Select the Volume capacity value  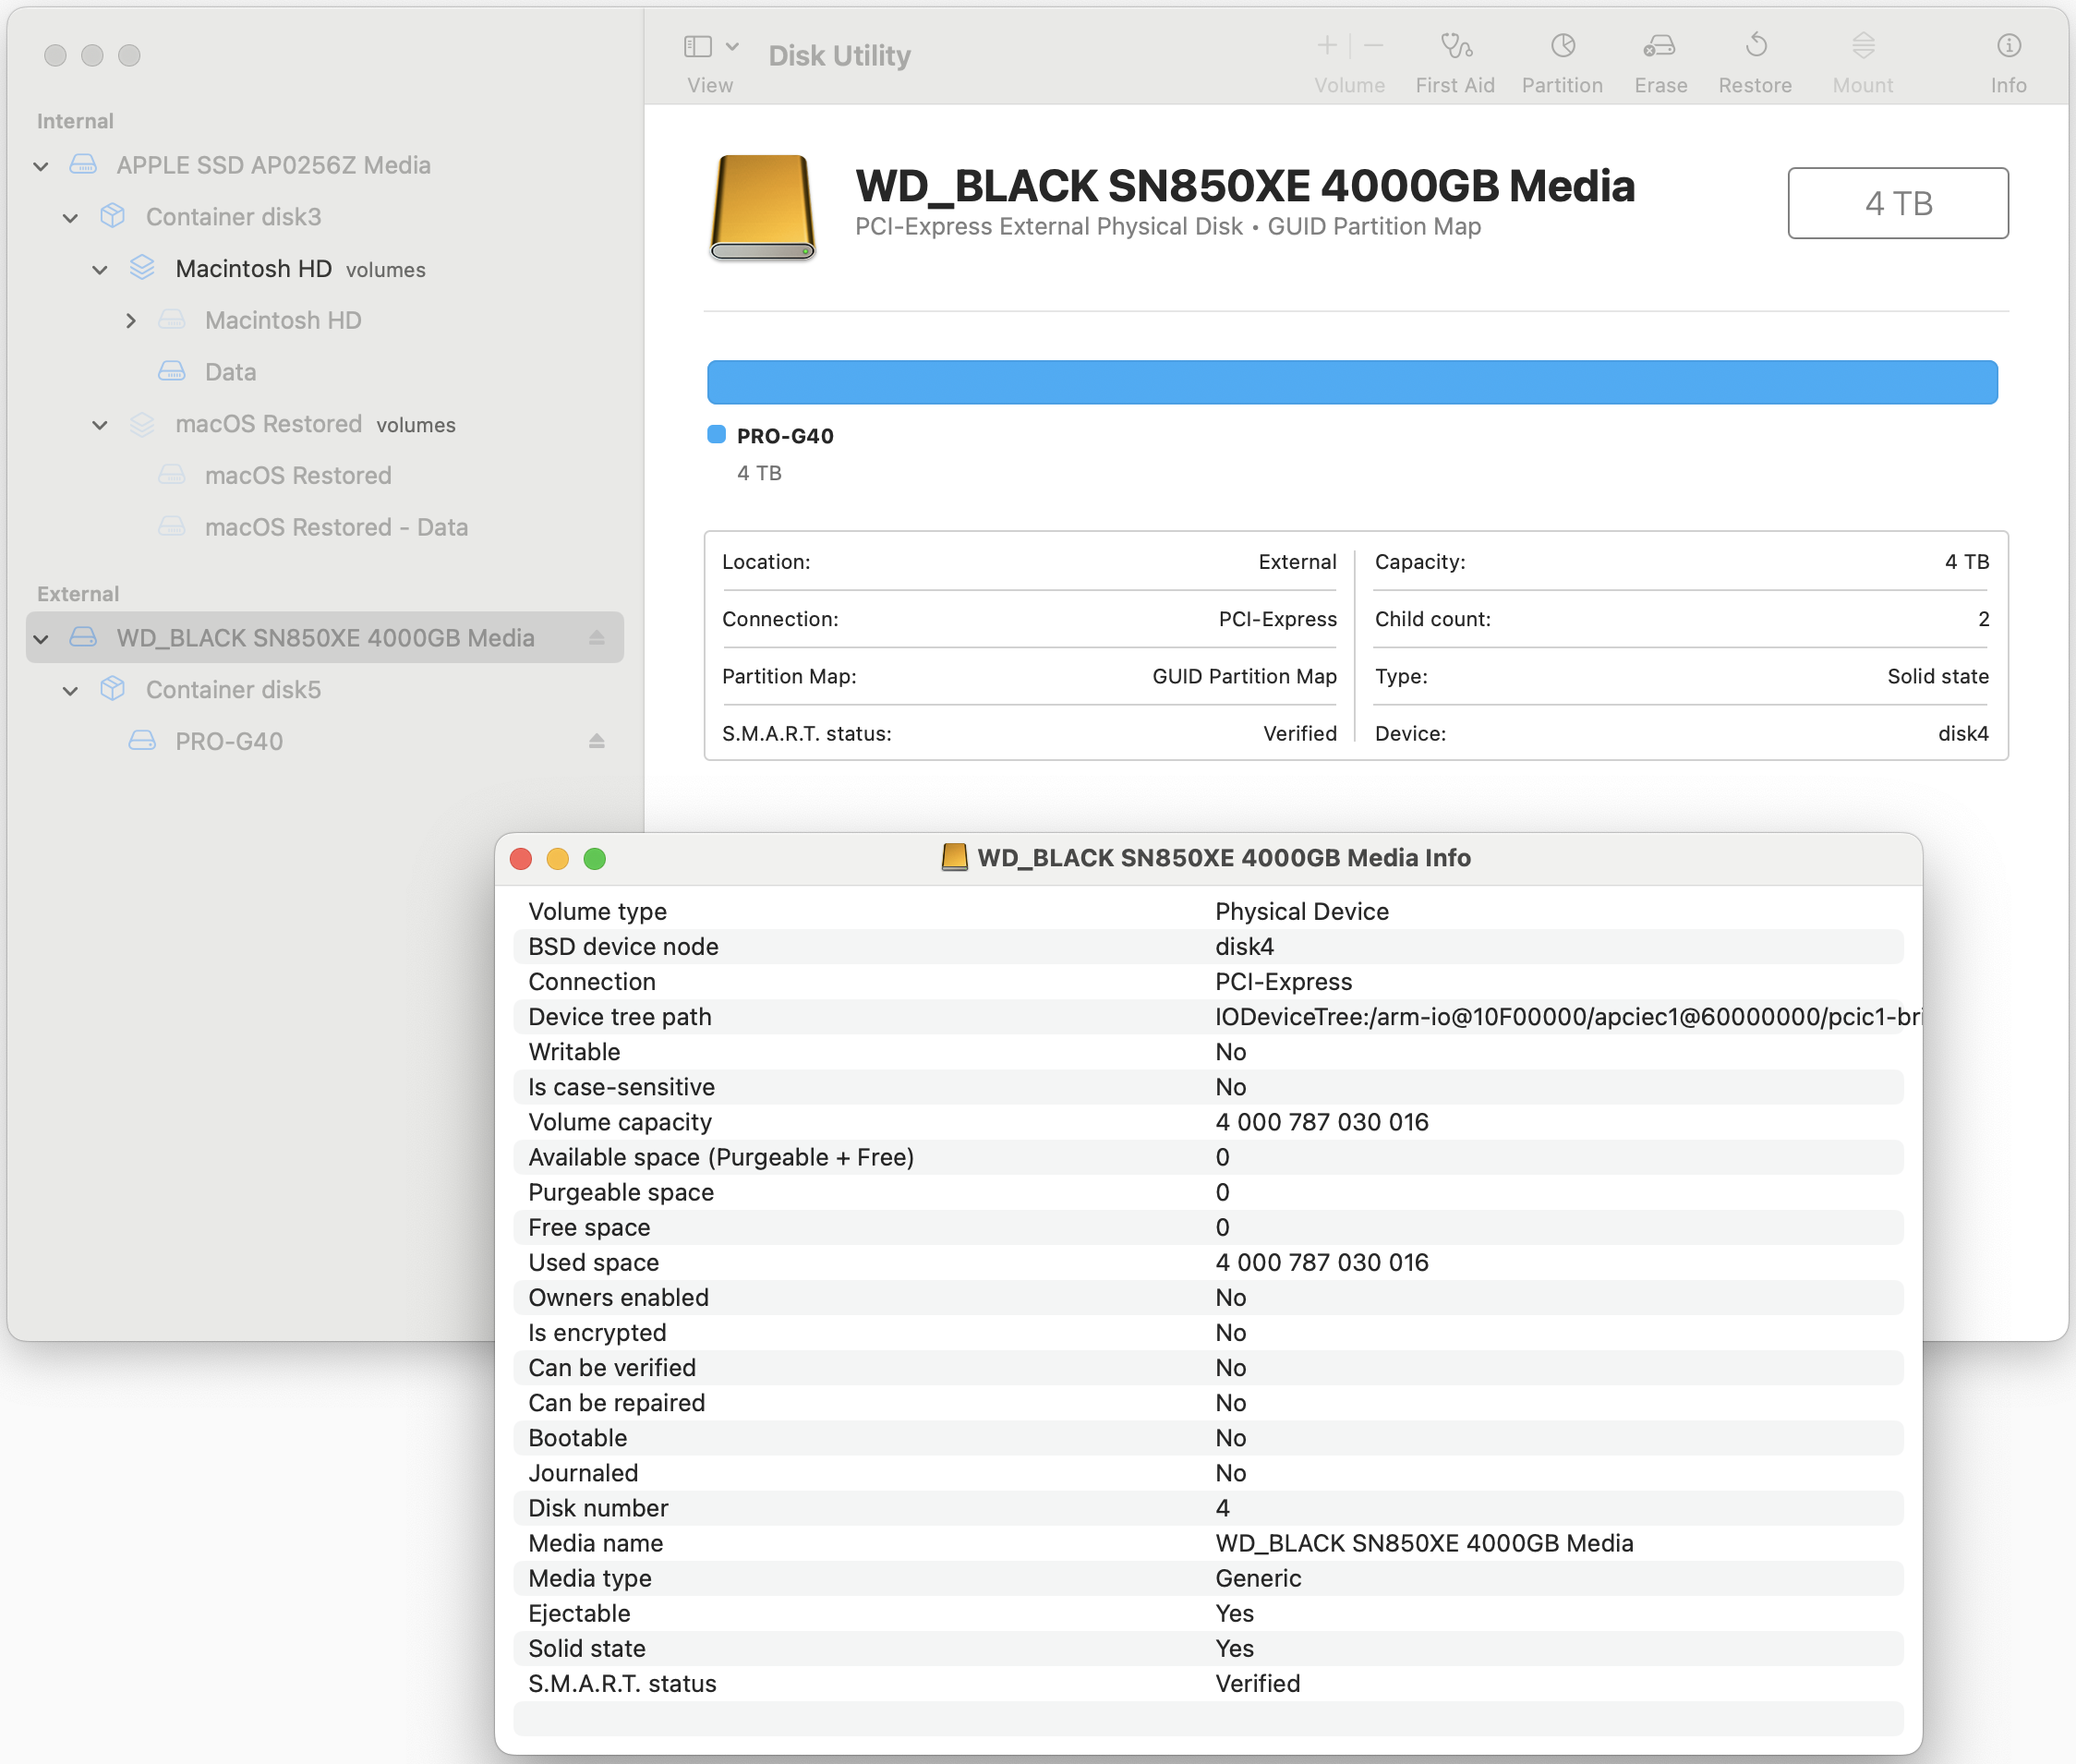pyautogui.click(x=1322, y=1122)
